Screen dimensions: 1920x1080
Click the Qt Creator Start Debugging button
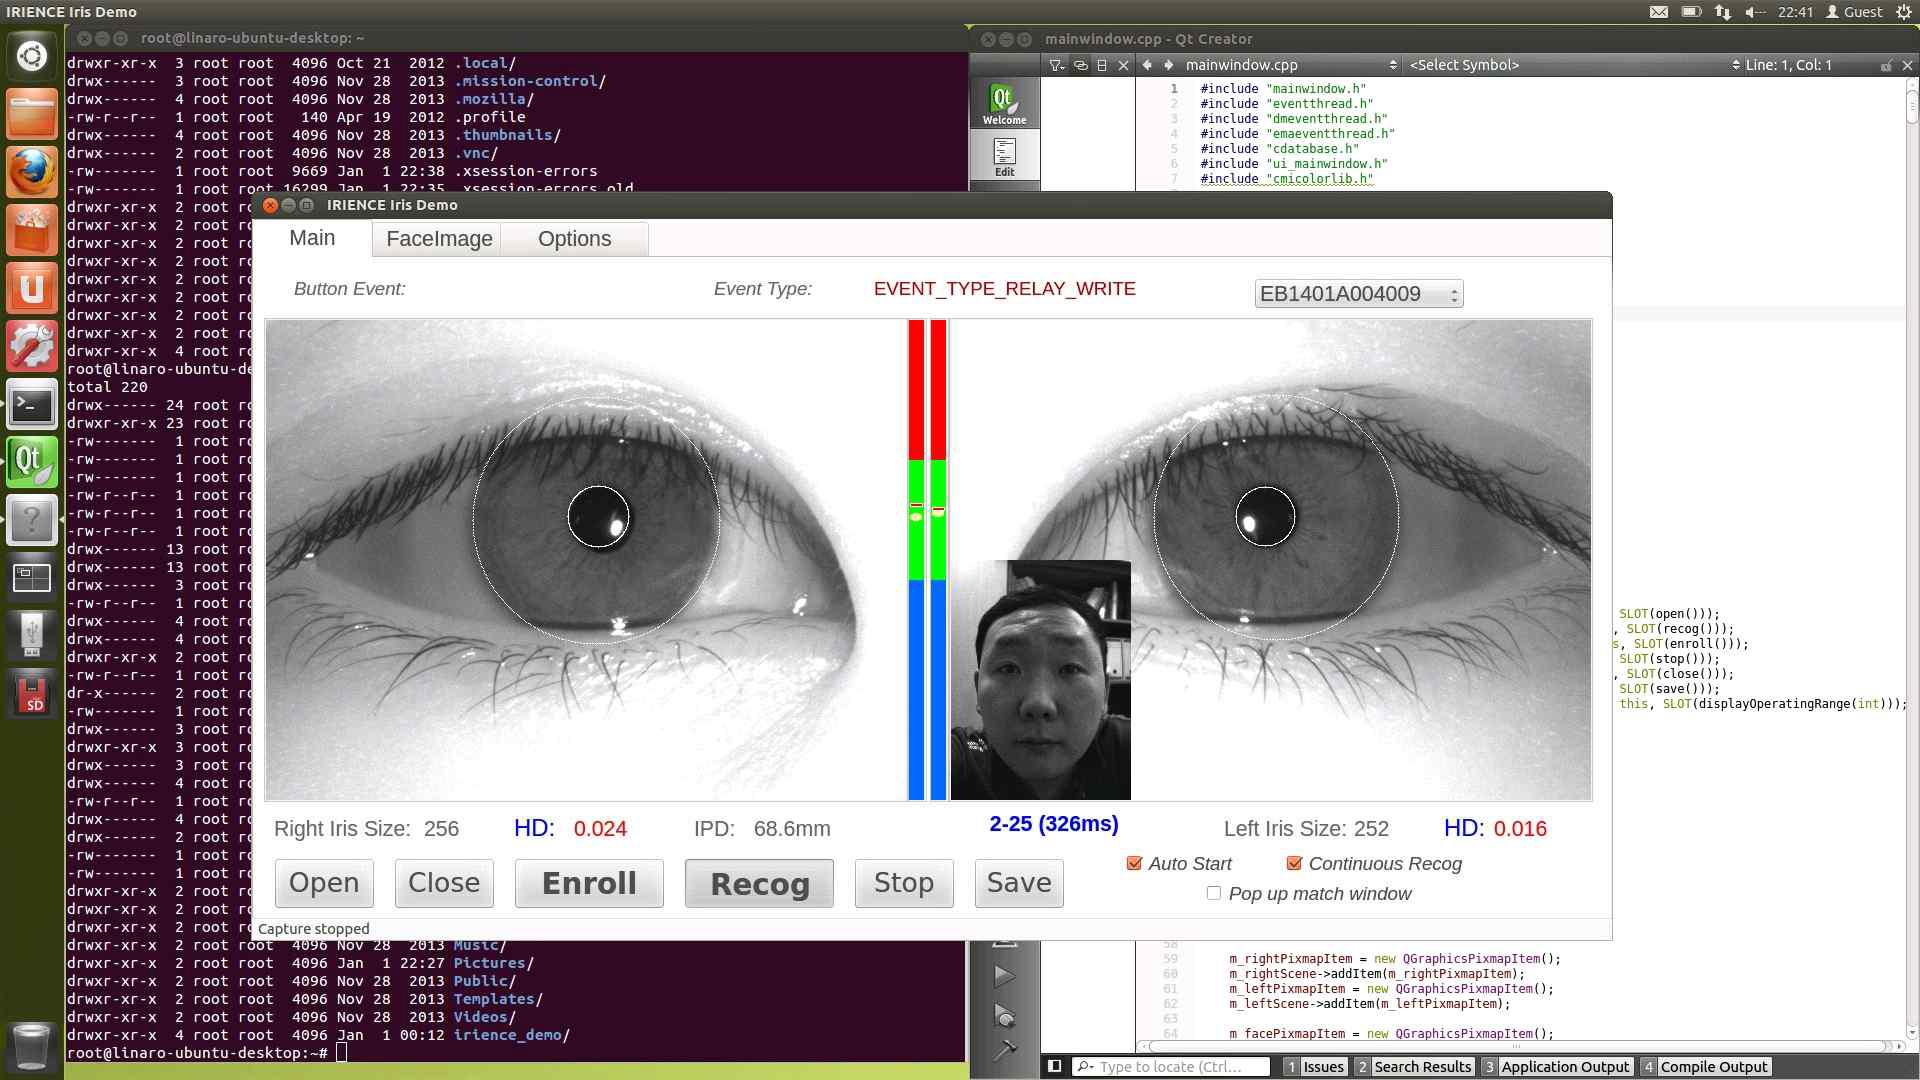(1004, 1017)
